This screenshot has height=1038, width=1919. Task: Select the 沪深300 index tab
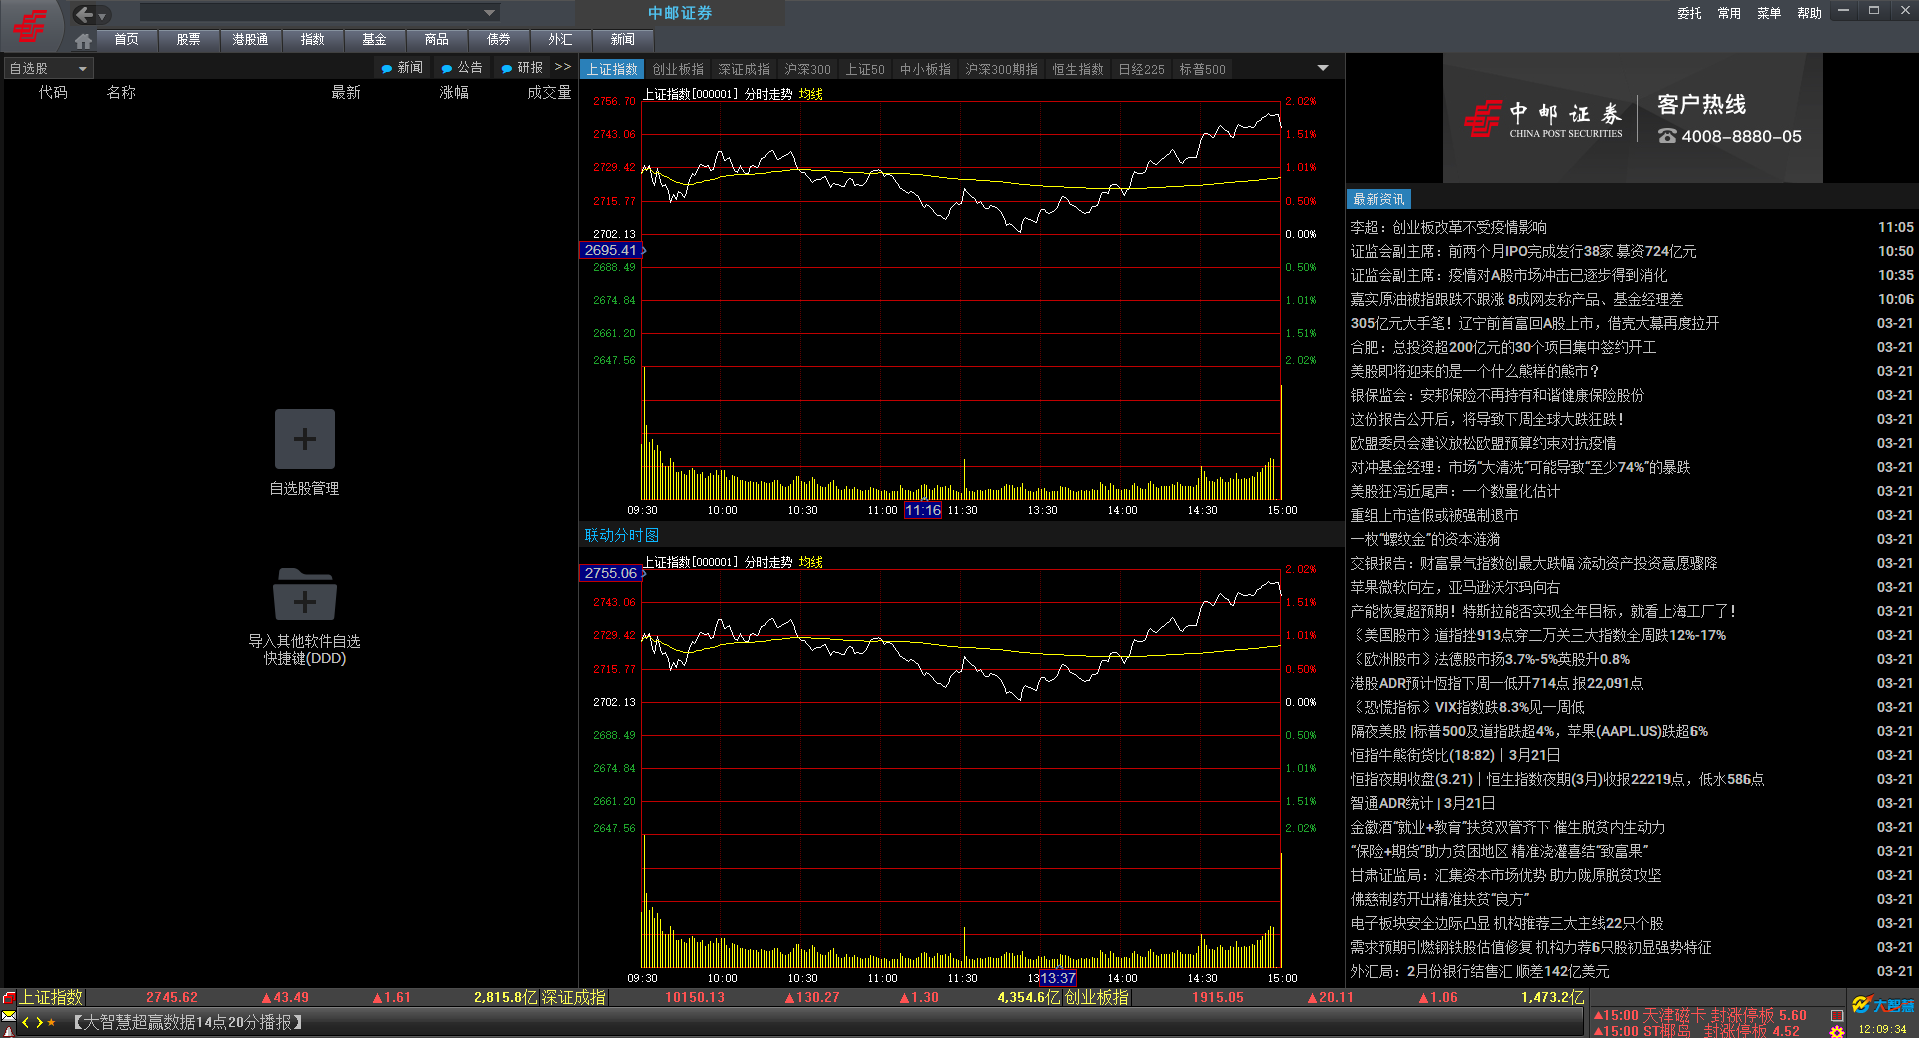coord(807,69)
